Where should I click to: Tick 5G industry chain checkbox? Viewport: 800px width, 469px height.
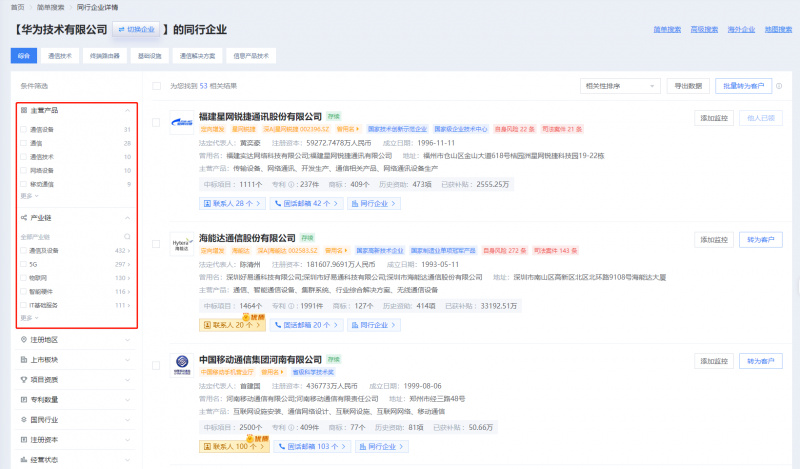(x=23, y=264)
